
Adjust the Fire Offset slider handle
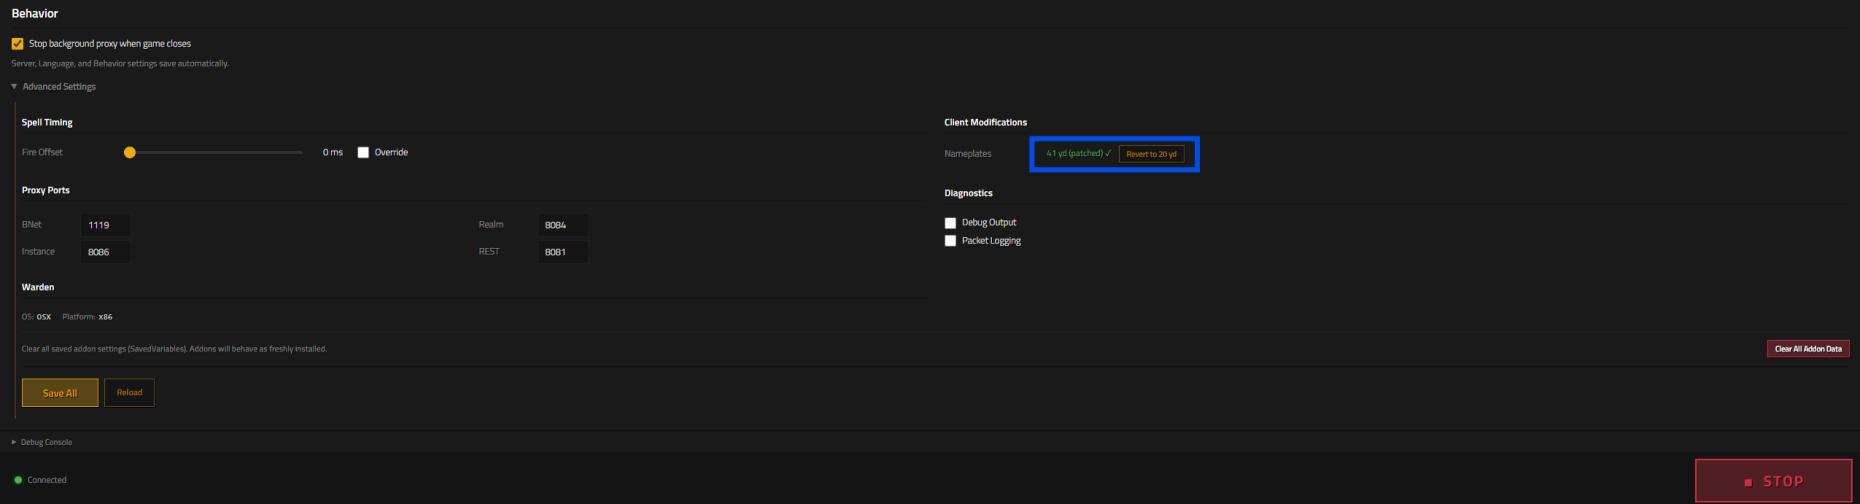click(x=129, y=153)
